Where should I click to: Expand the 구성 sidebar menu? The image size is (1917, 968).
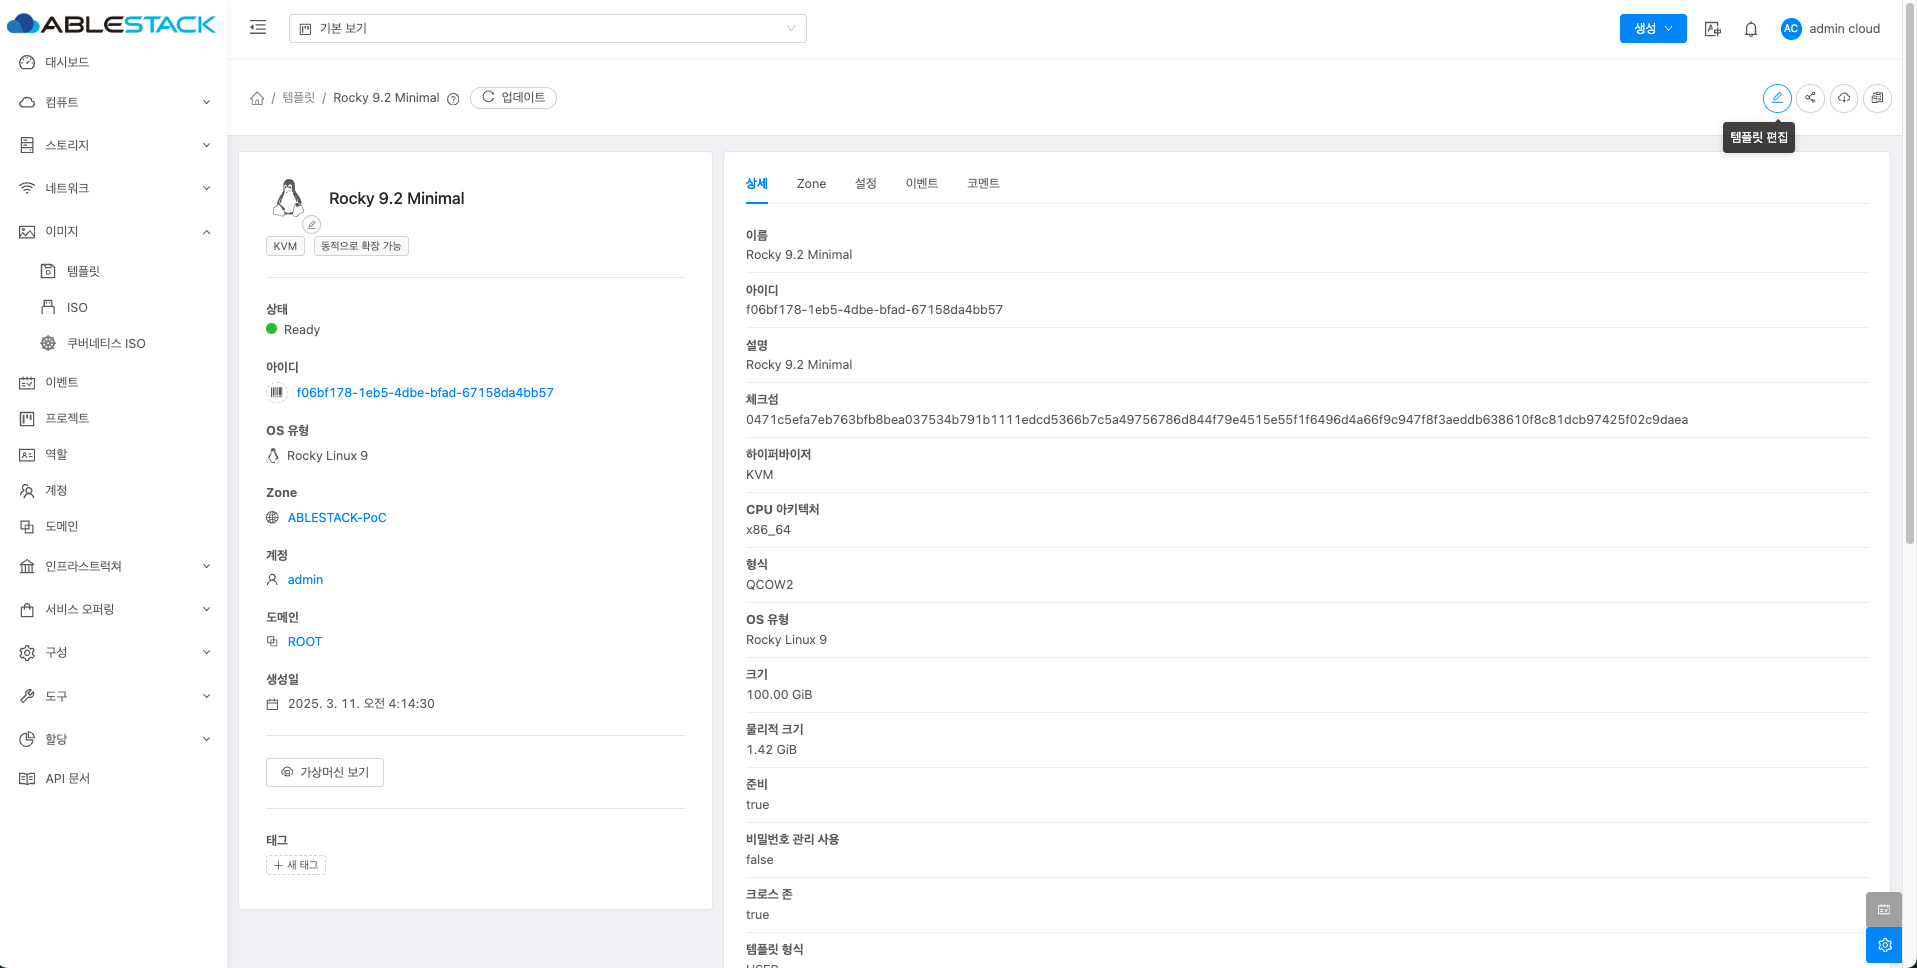click(x=113, y=652)
